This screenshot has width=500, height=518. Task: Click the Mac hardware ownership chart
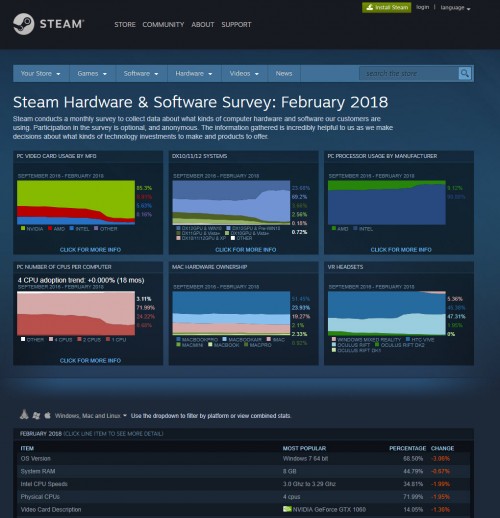coord(231,313)
